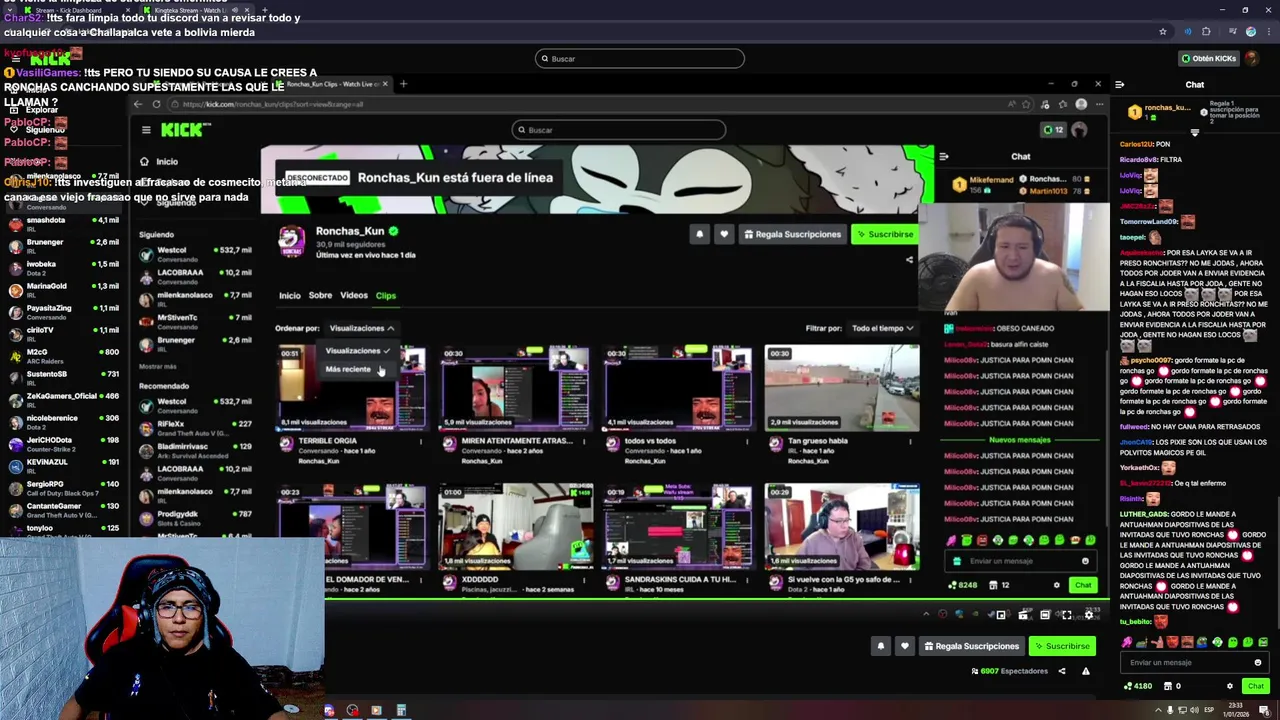Image resolution: width=1280 pixels, height=720 pixels.
Task: Open extensions puzzle icon in outer browser
Action: tap(1206, 32)
